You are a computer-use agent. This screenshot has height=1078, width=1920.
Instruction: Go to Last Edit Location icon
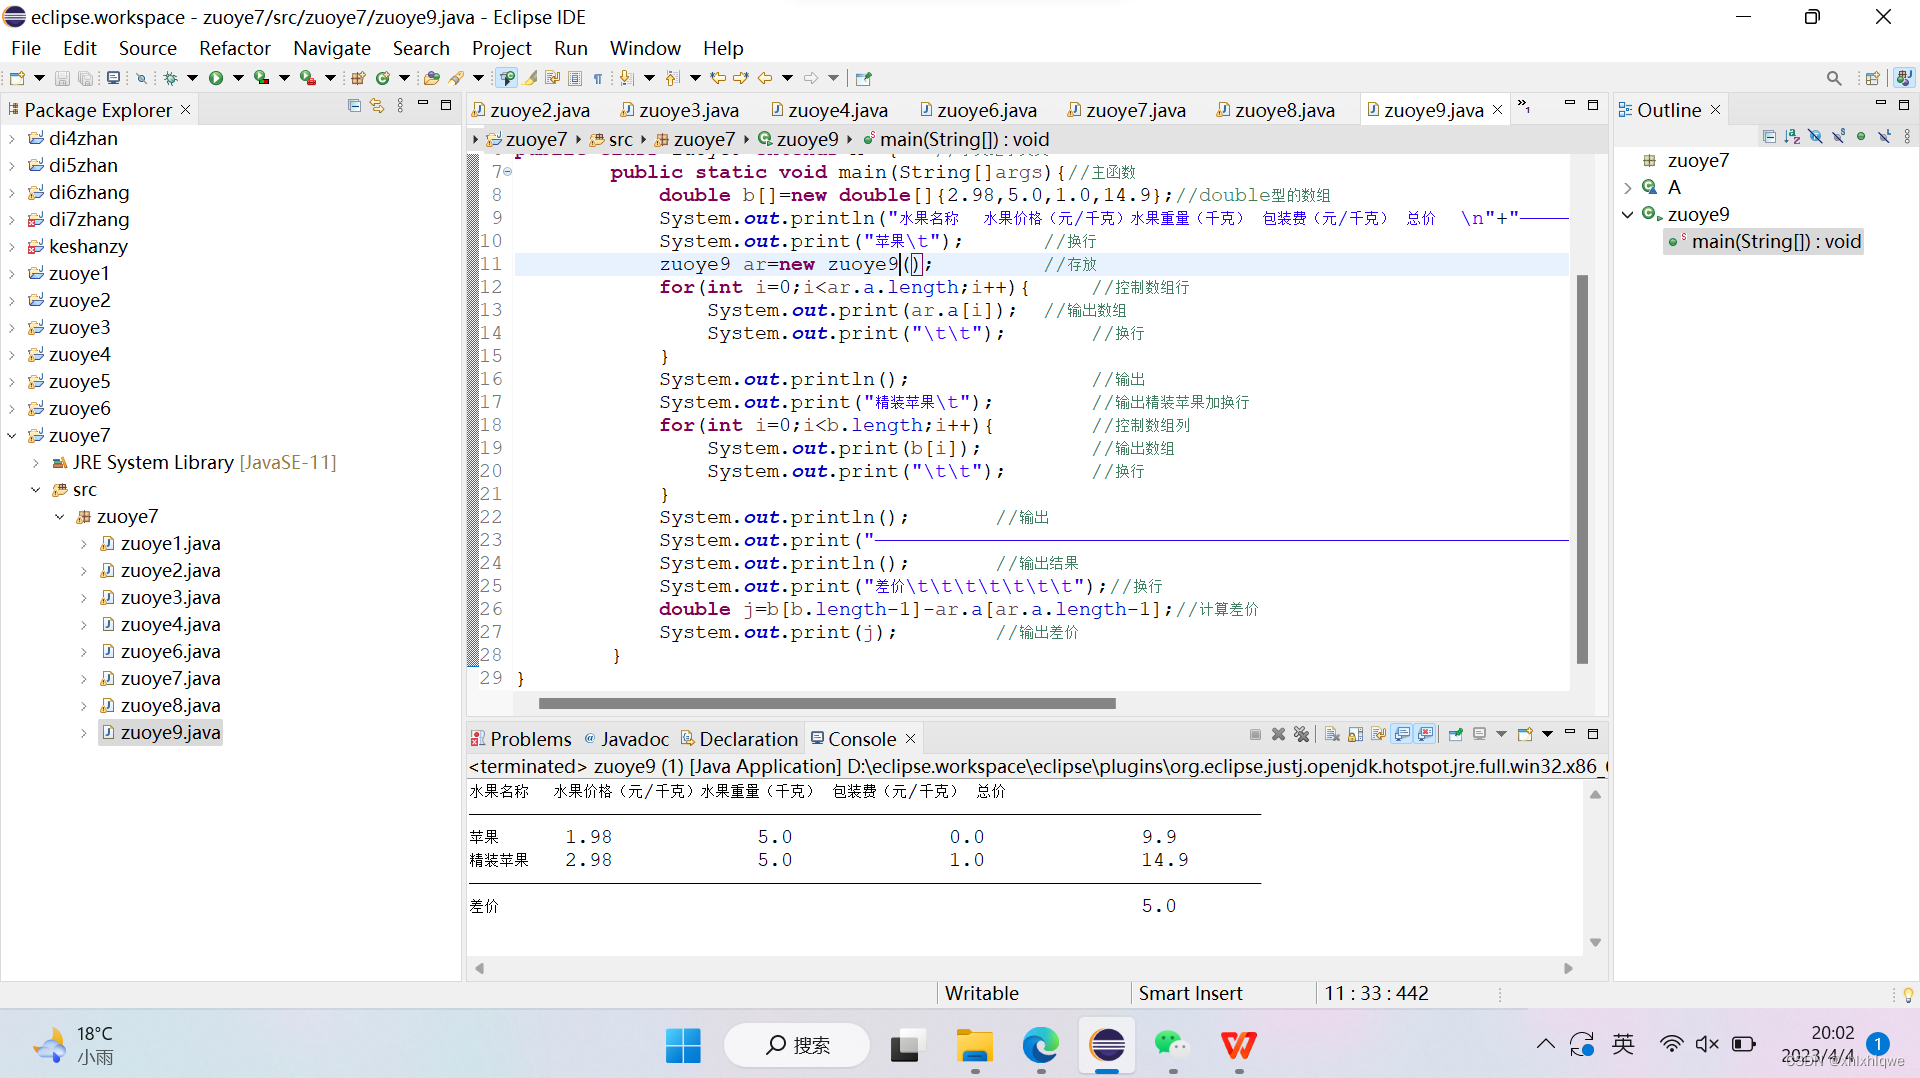(718, 78)
